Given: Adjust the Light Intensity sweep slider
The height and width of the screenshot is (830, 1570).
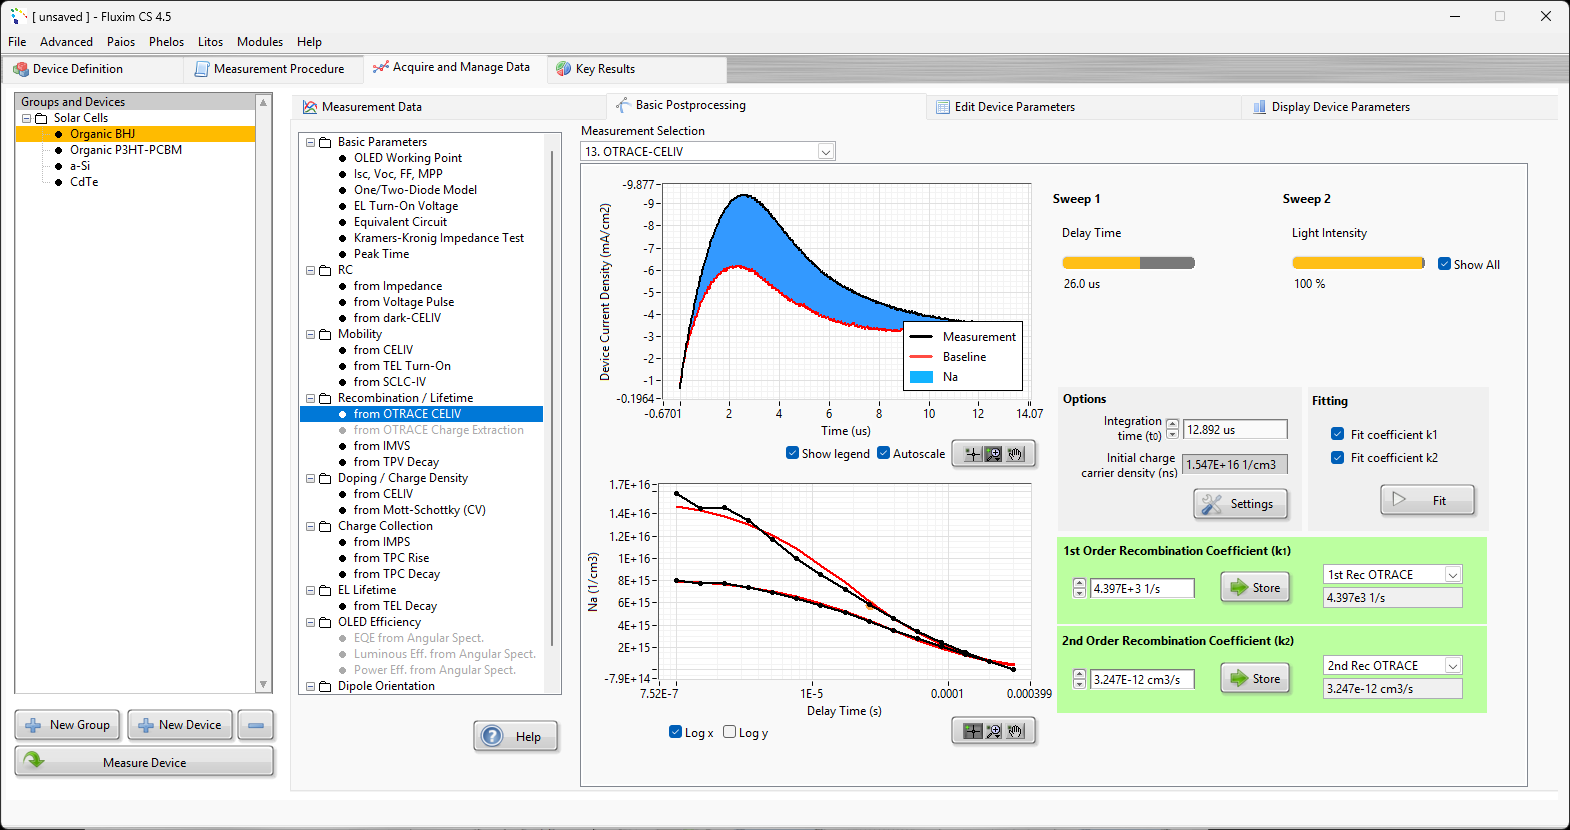Looking at the screenshot, I should (1358, 263).
